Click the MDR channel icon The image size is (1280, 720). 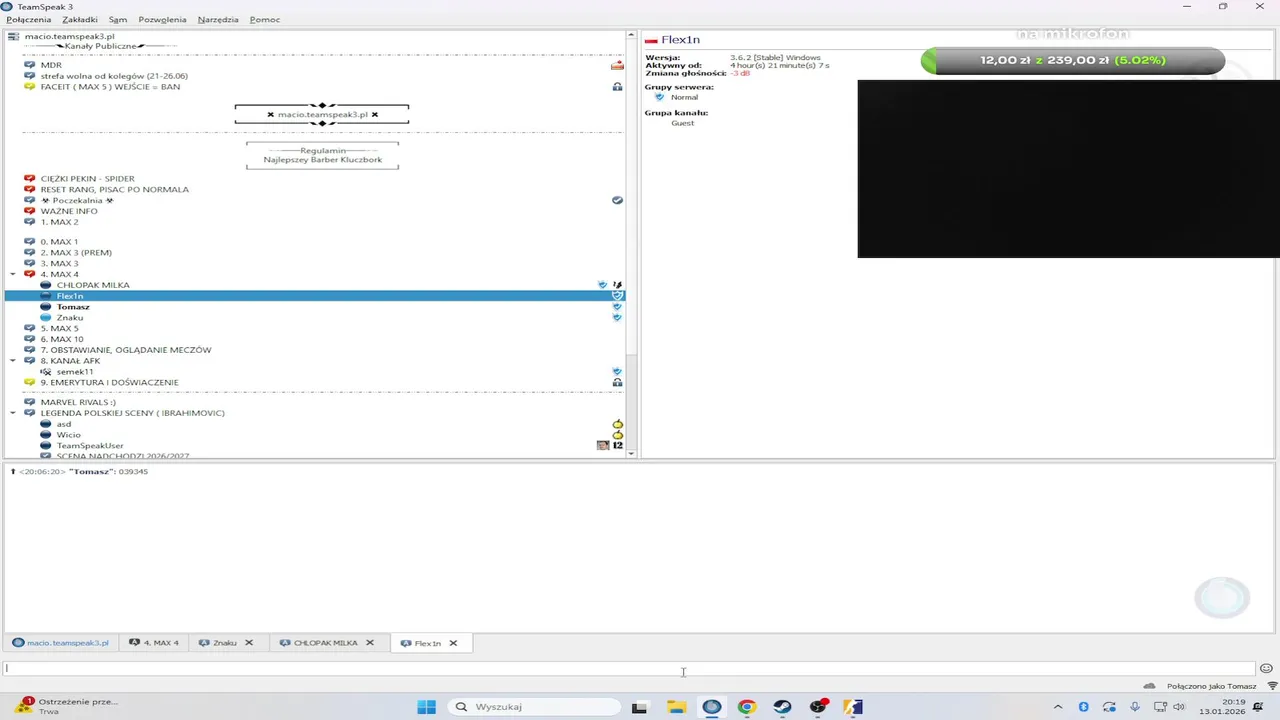click(x=30, y=65)
